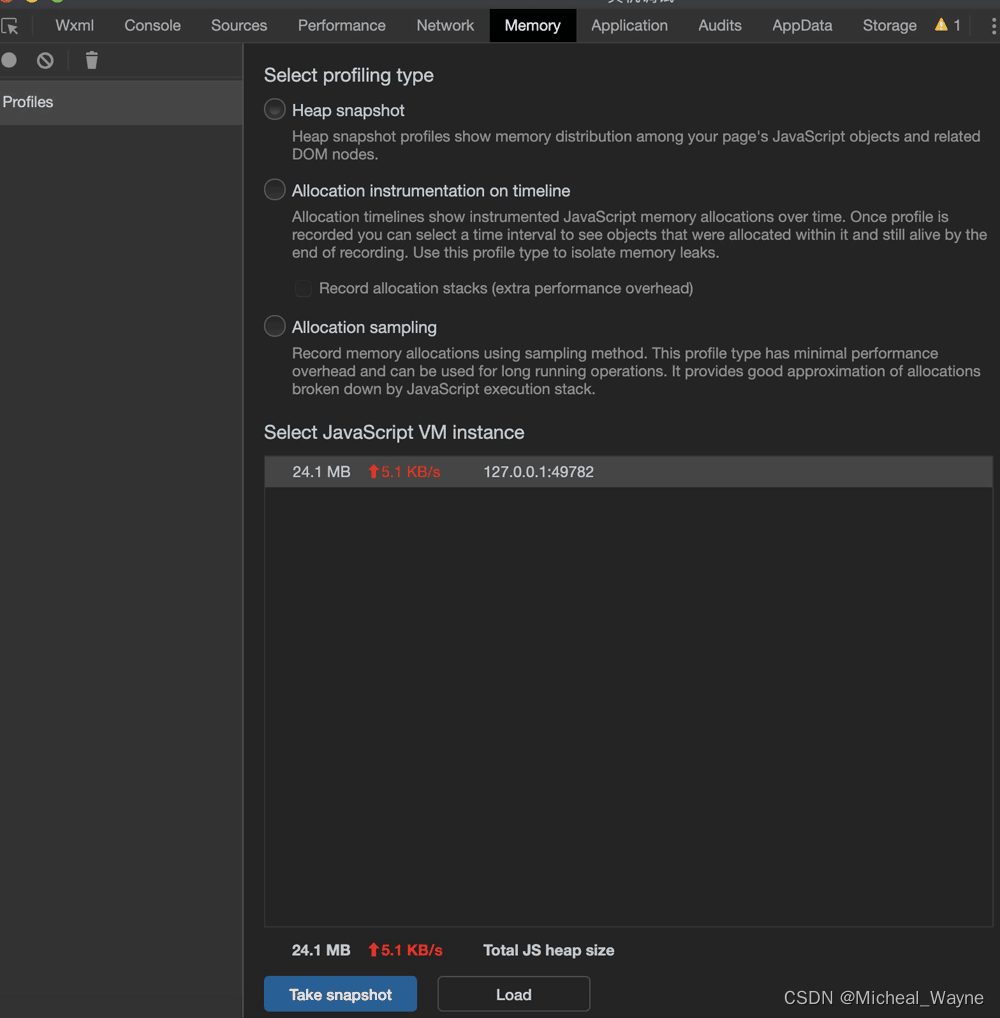Switch to the Network tab
Viewport: 1000px width, 1018px height.
point(445,26)
